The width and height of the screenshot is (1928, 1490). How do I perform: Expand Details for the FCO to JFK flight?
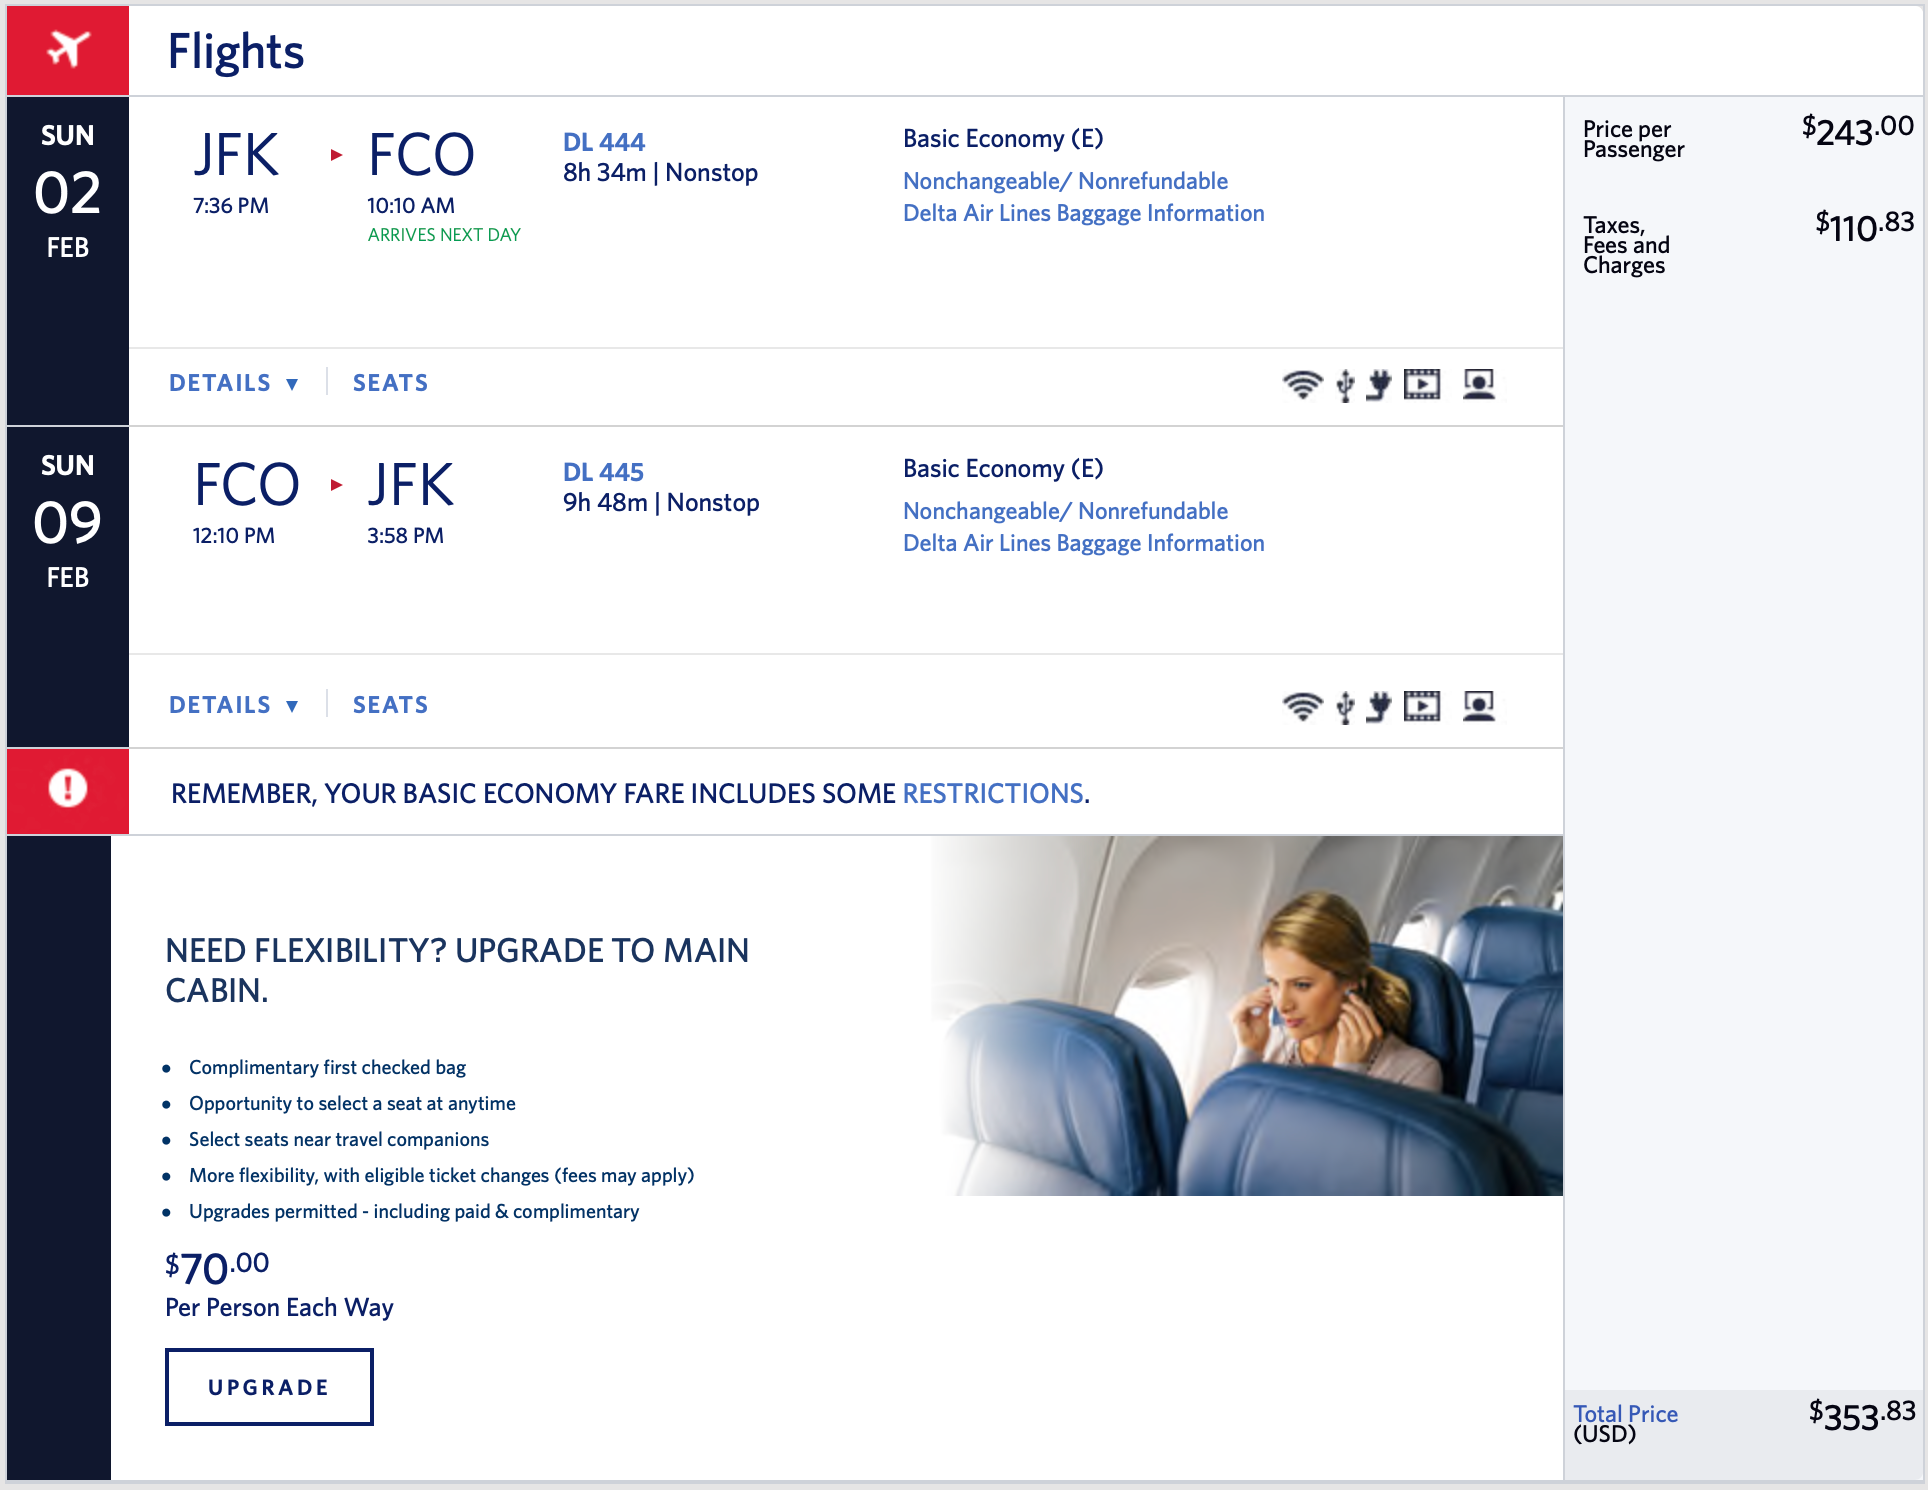[x=234, y=705]
